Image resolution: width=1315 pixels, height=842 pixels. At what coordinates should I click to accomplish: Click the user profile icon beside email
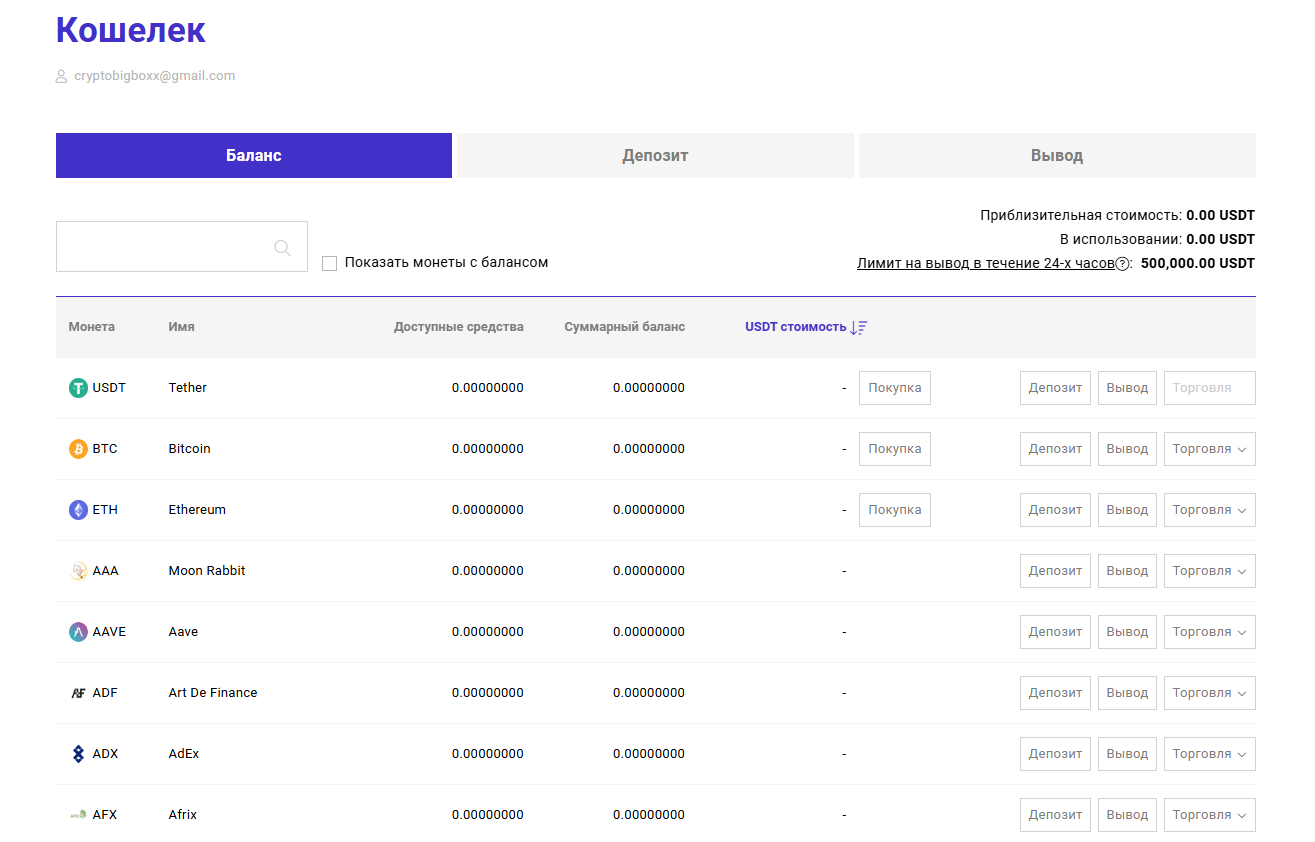coord(62,76)
